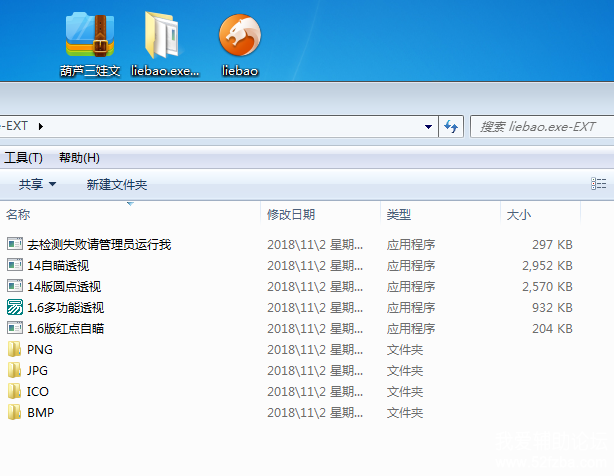Select the file name 14自瞄透视
The image size is (614, 476).
pos(58,266)
